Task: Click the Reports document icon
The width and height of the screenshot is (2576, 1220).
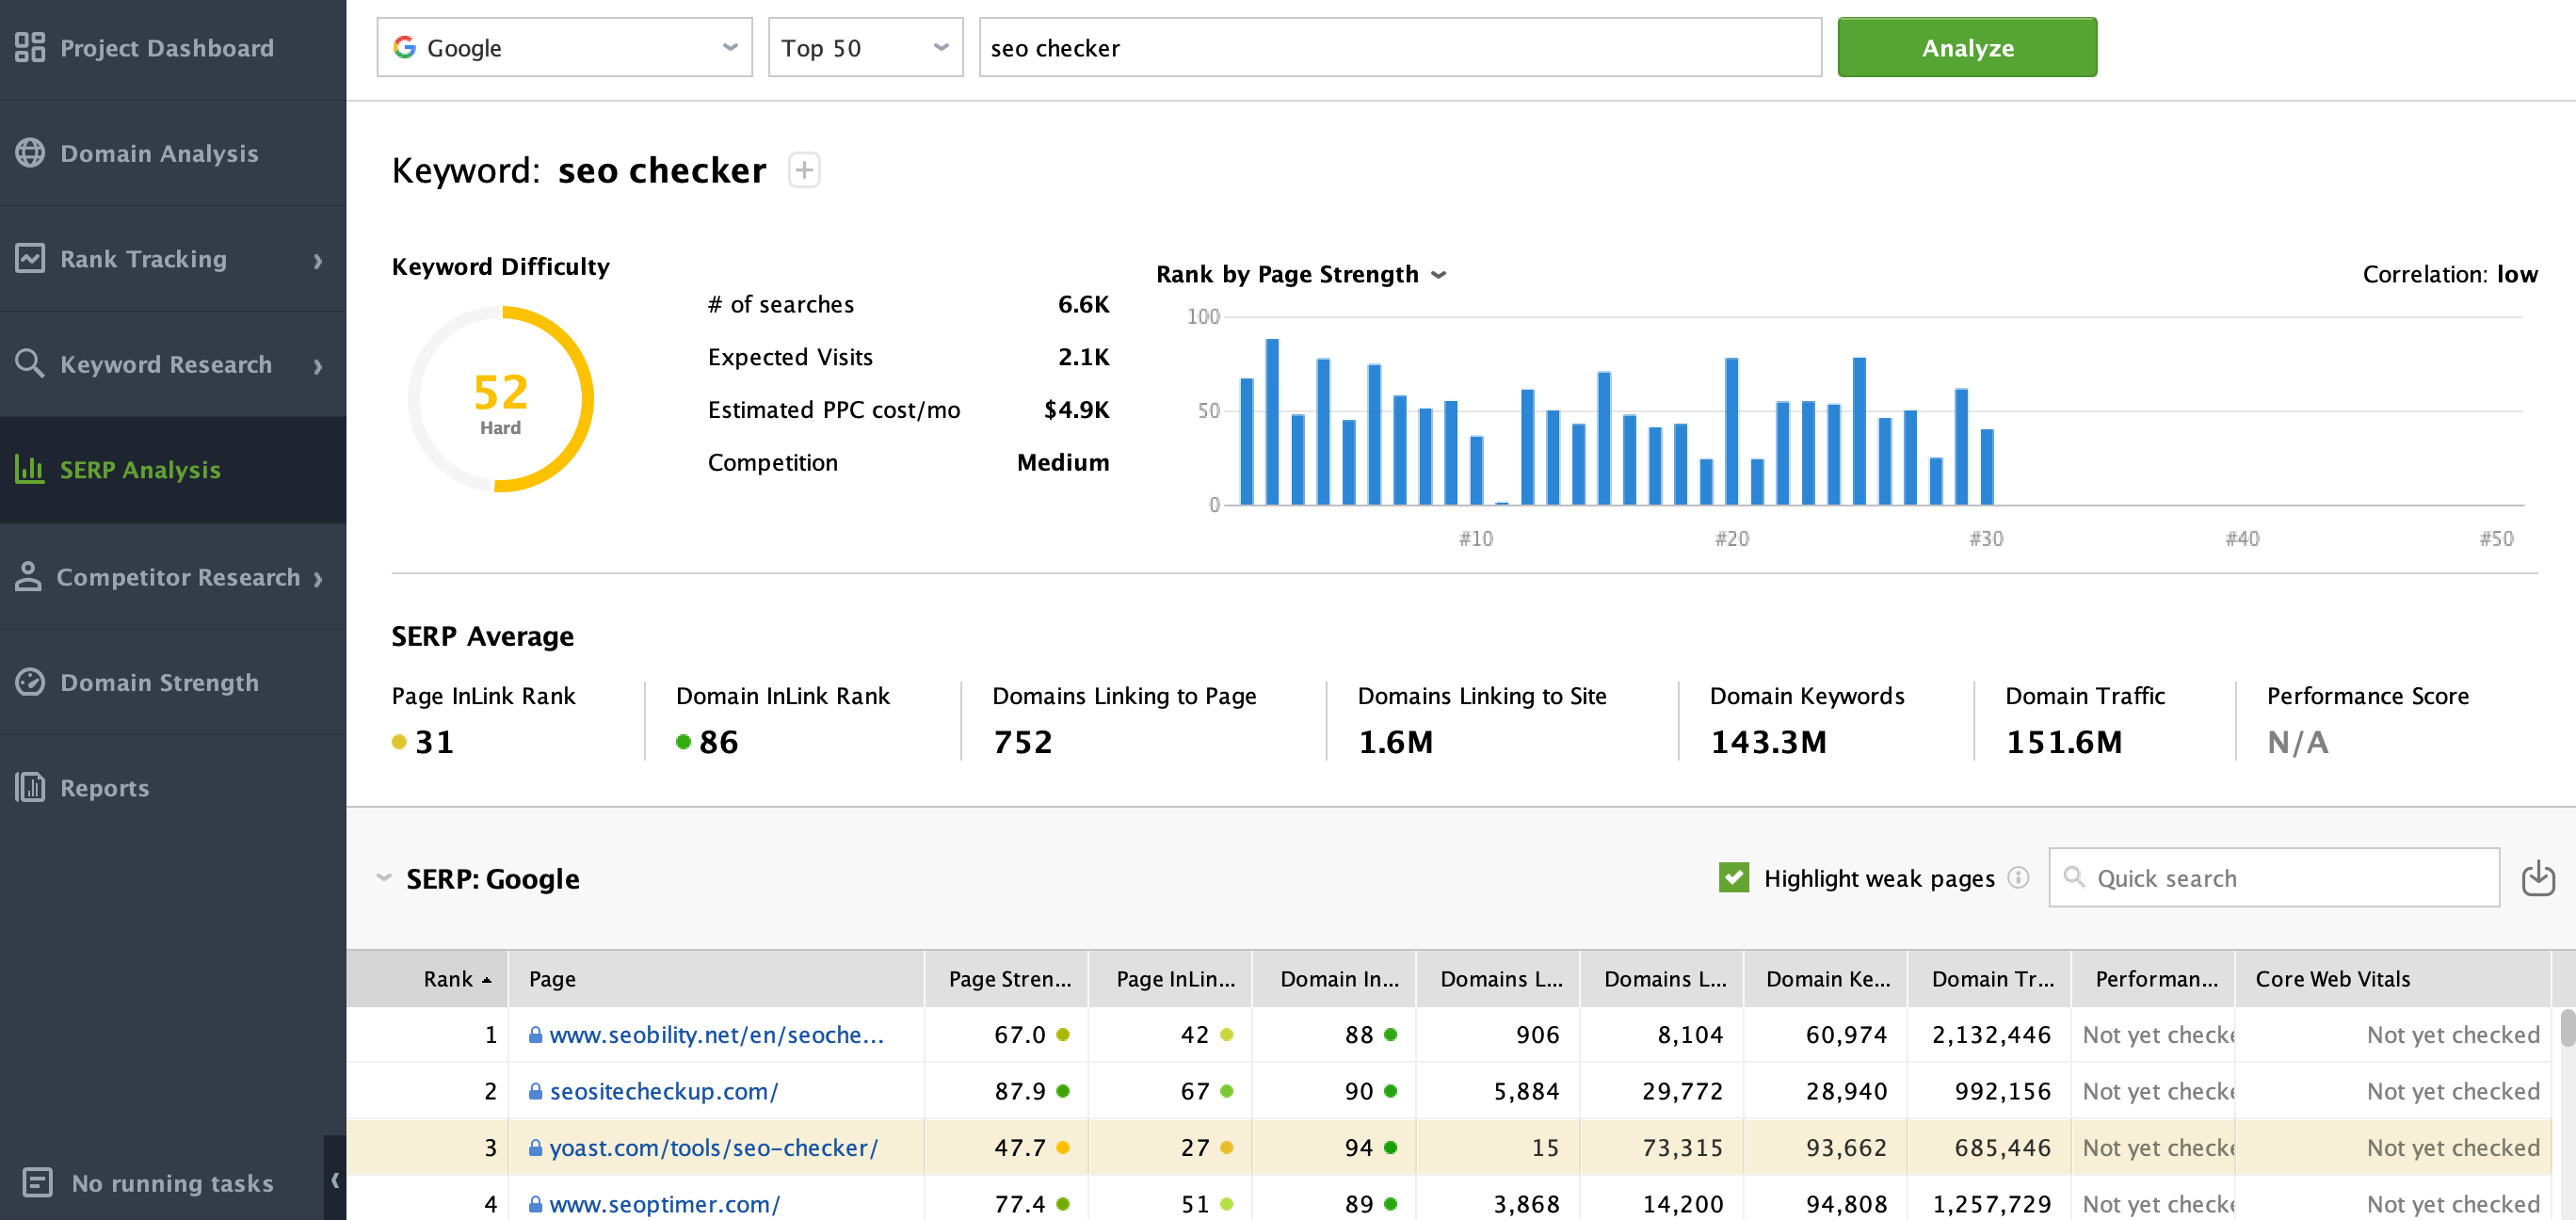Action: (x=30, y=787)
